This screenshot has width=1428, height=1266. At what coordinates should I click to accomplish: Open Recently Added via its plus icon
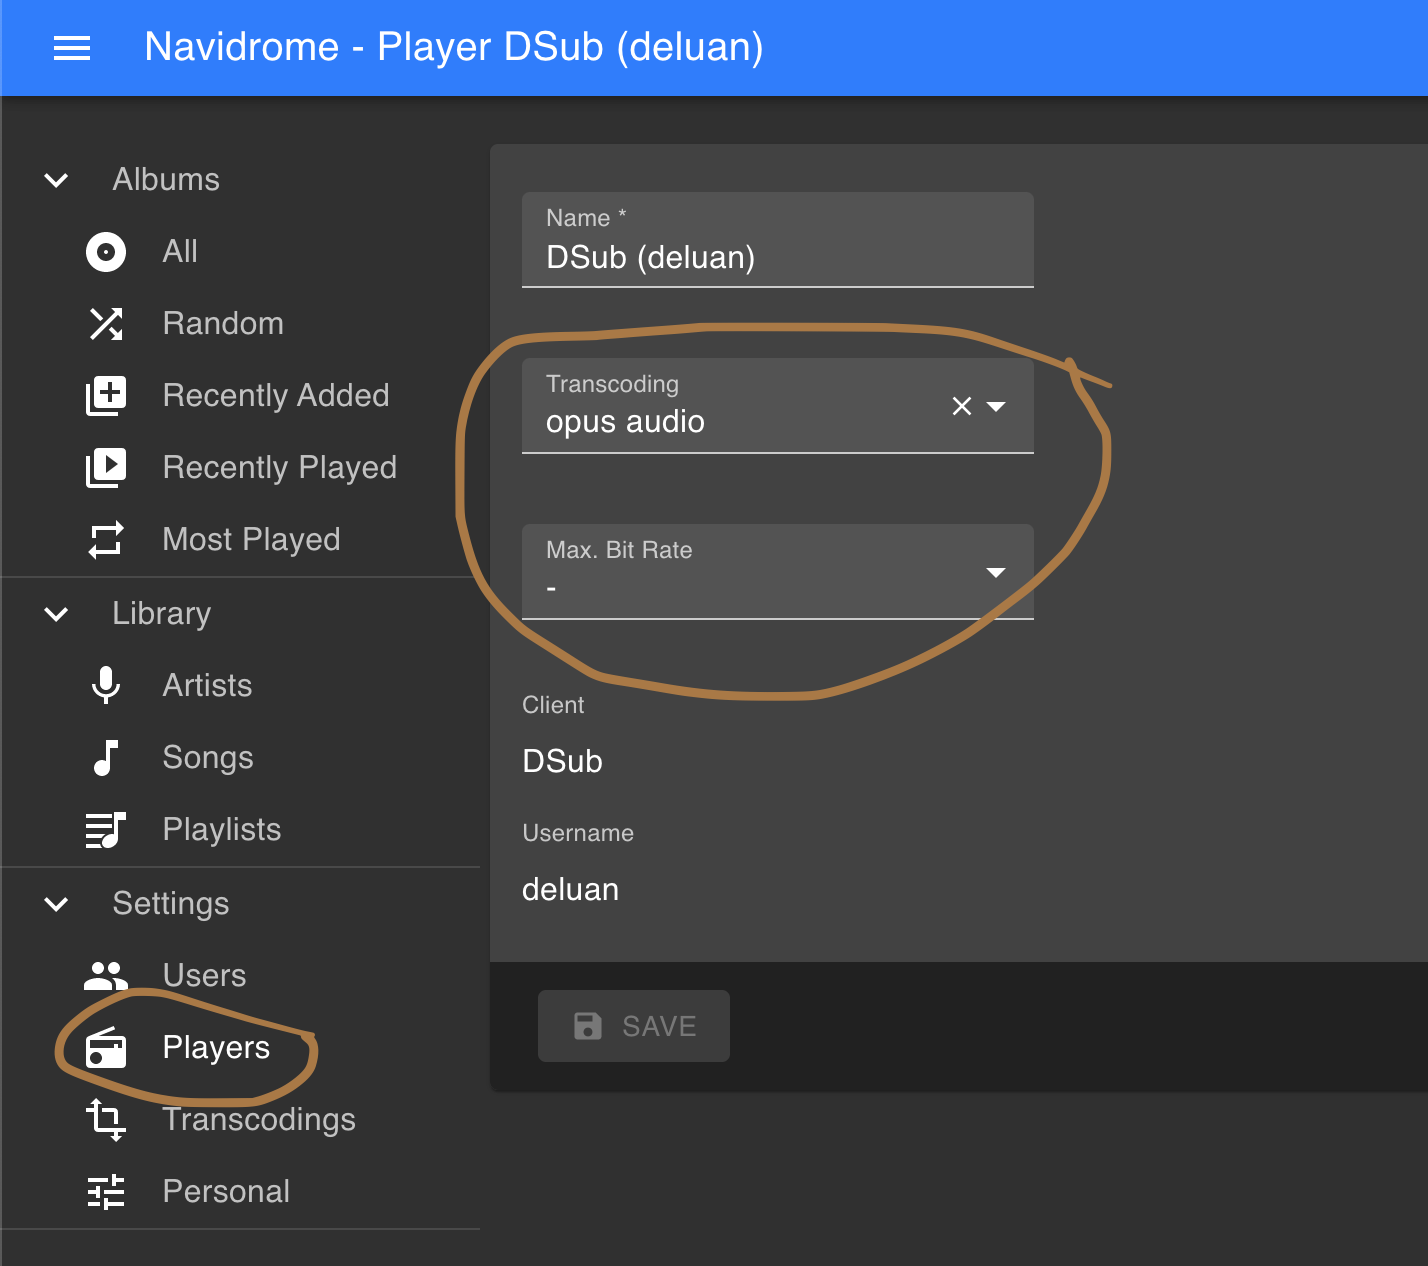pos(105,396)
